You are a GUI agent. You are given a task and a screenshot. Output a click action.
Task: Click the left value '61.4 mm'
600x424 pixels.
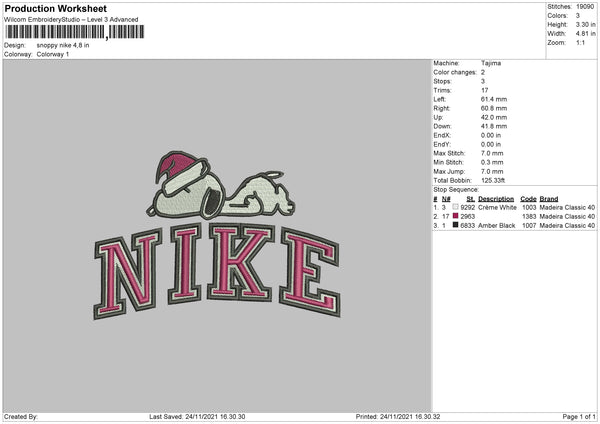click(x=494, y=99)
